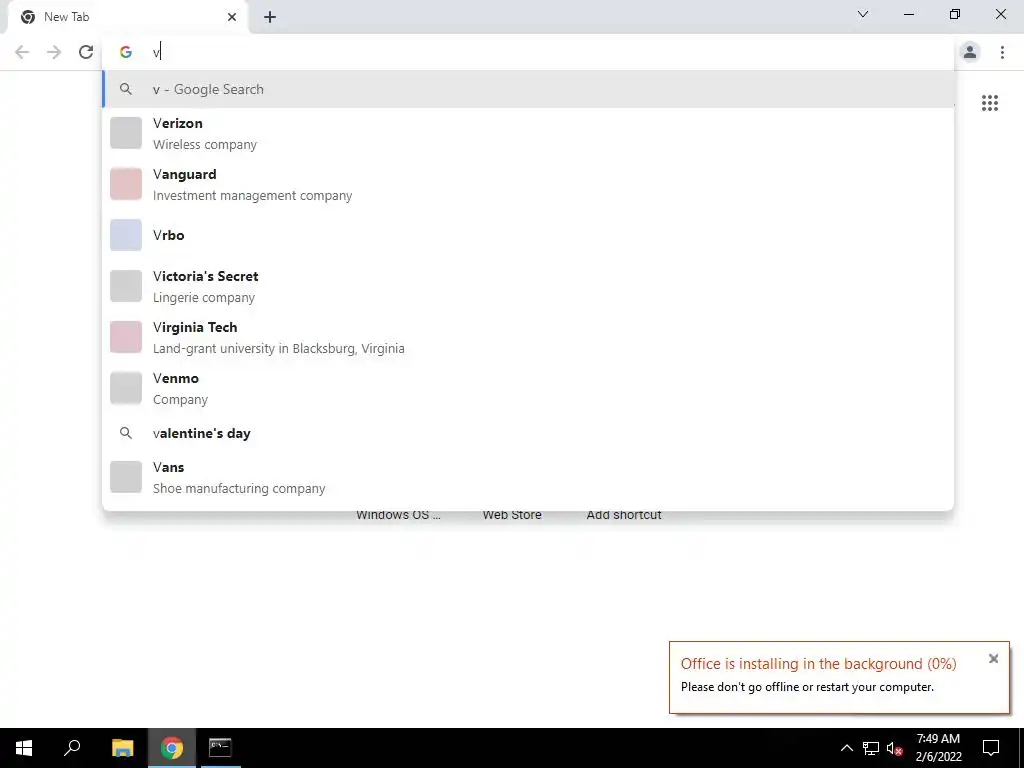Click the Vans suggestion thumbnail
The image size is (1024, 768).
(x=126, y=477)
